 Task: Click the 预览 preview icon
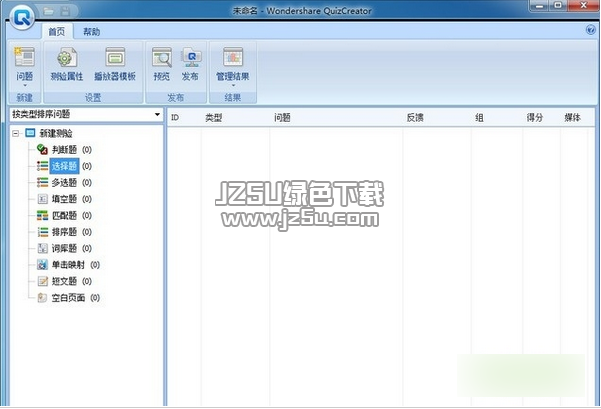[162, 57]
